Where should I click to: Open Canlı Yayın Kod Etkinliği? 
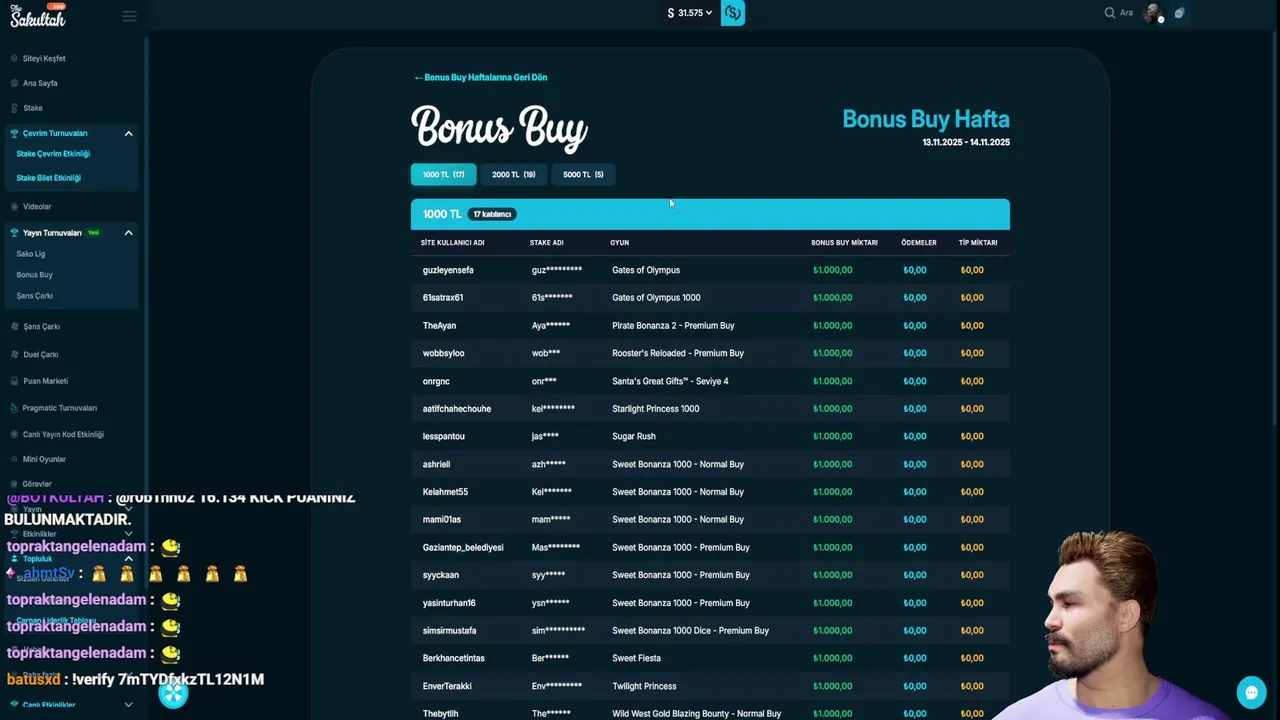coord(63,434)
